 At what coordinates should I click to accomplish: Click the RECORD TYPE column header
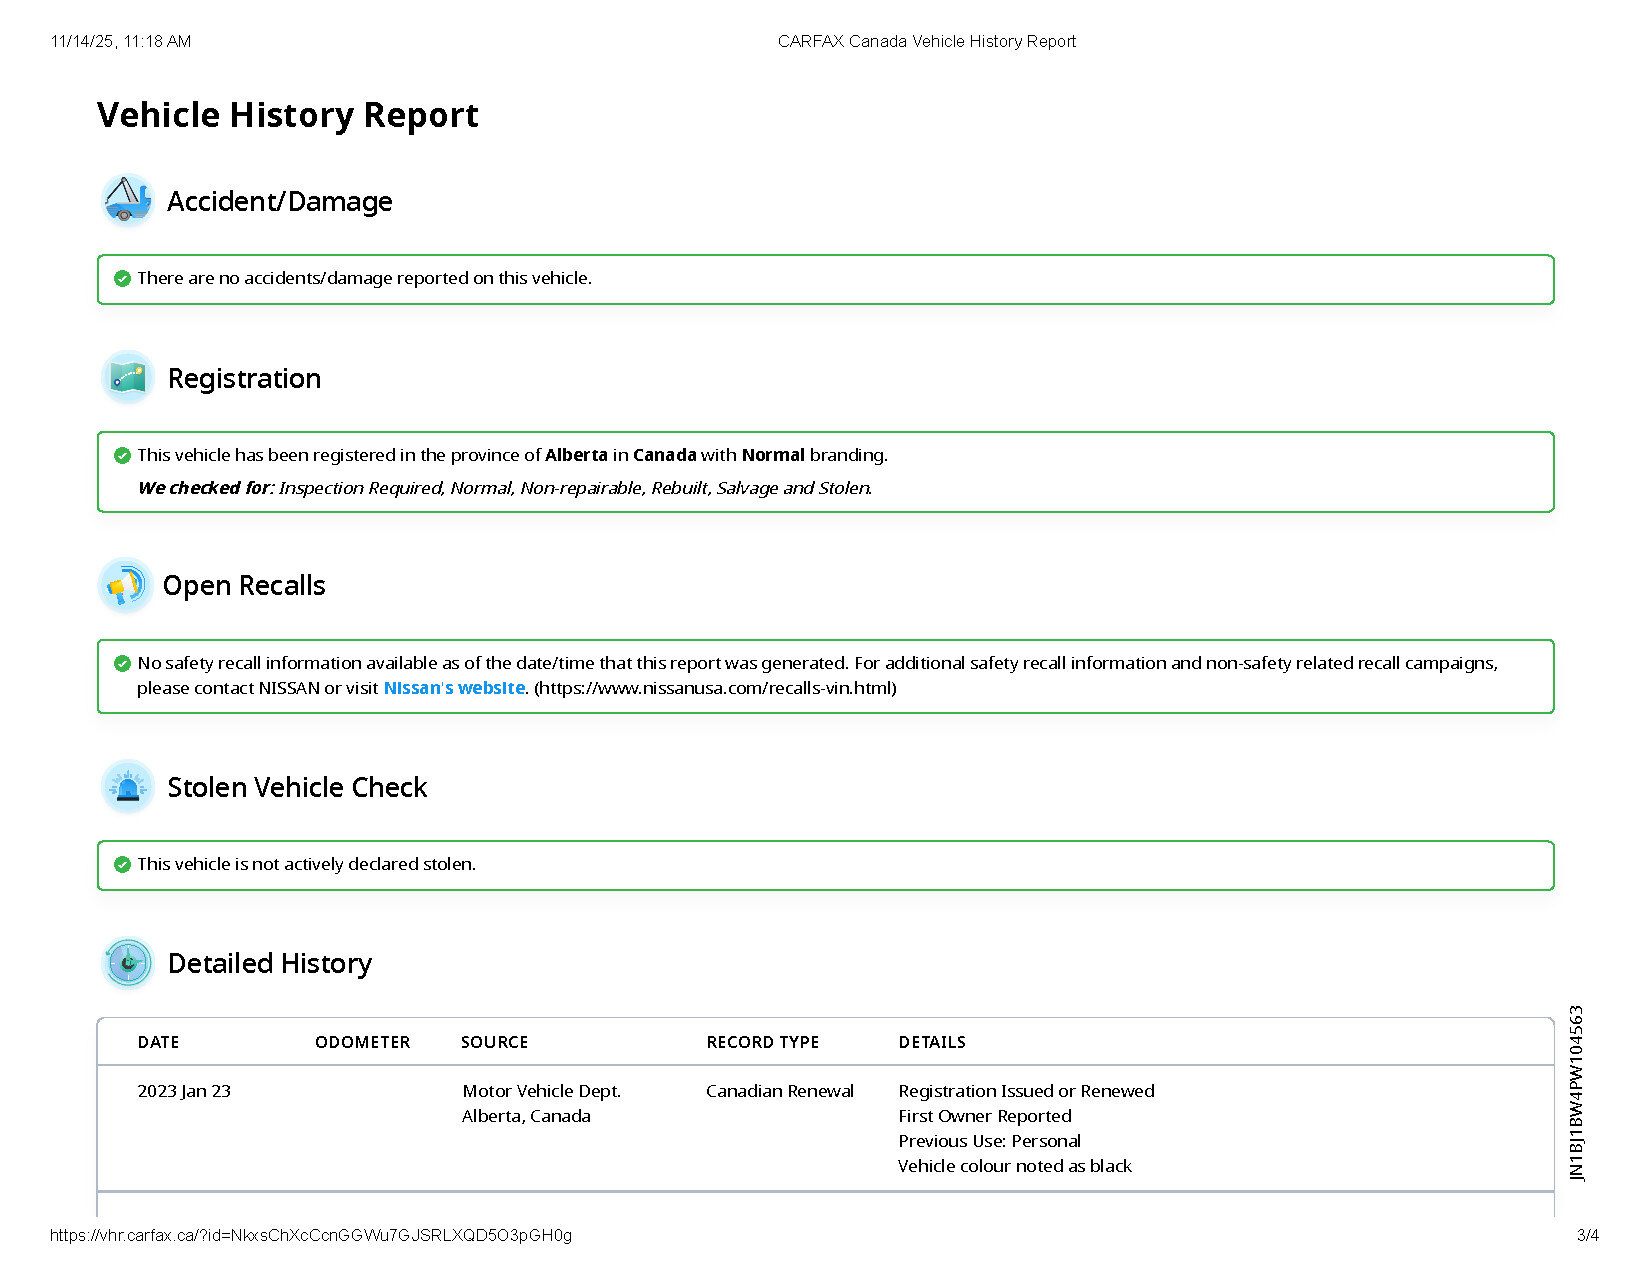762,1042
